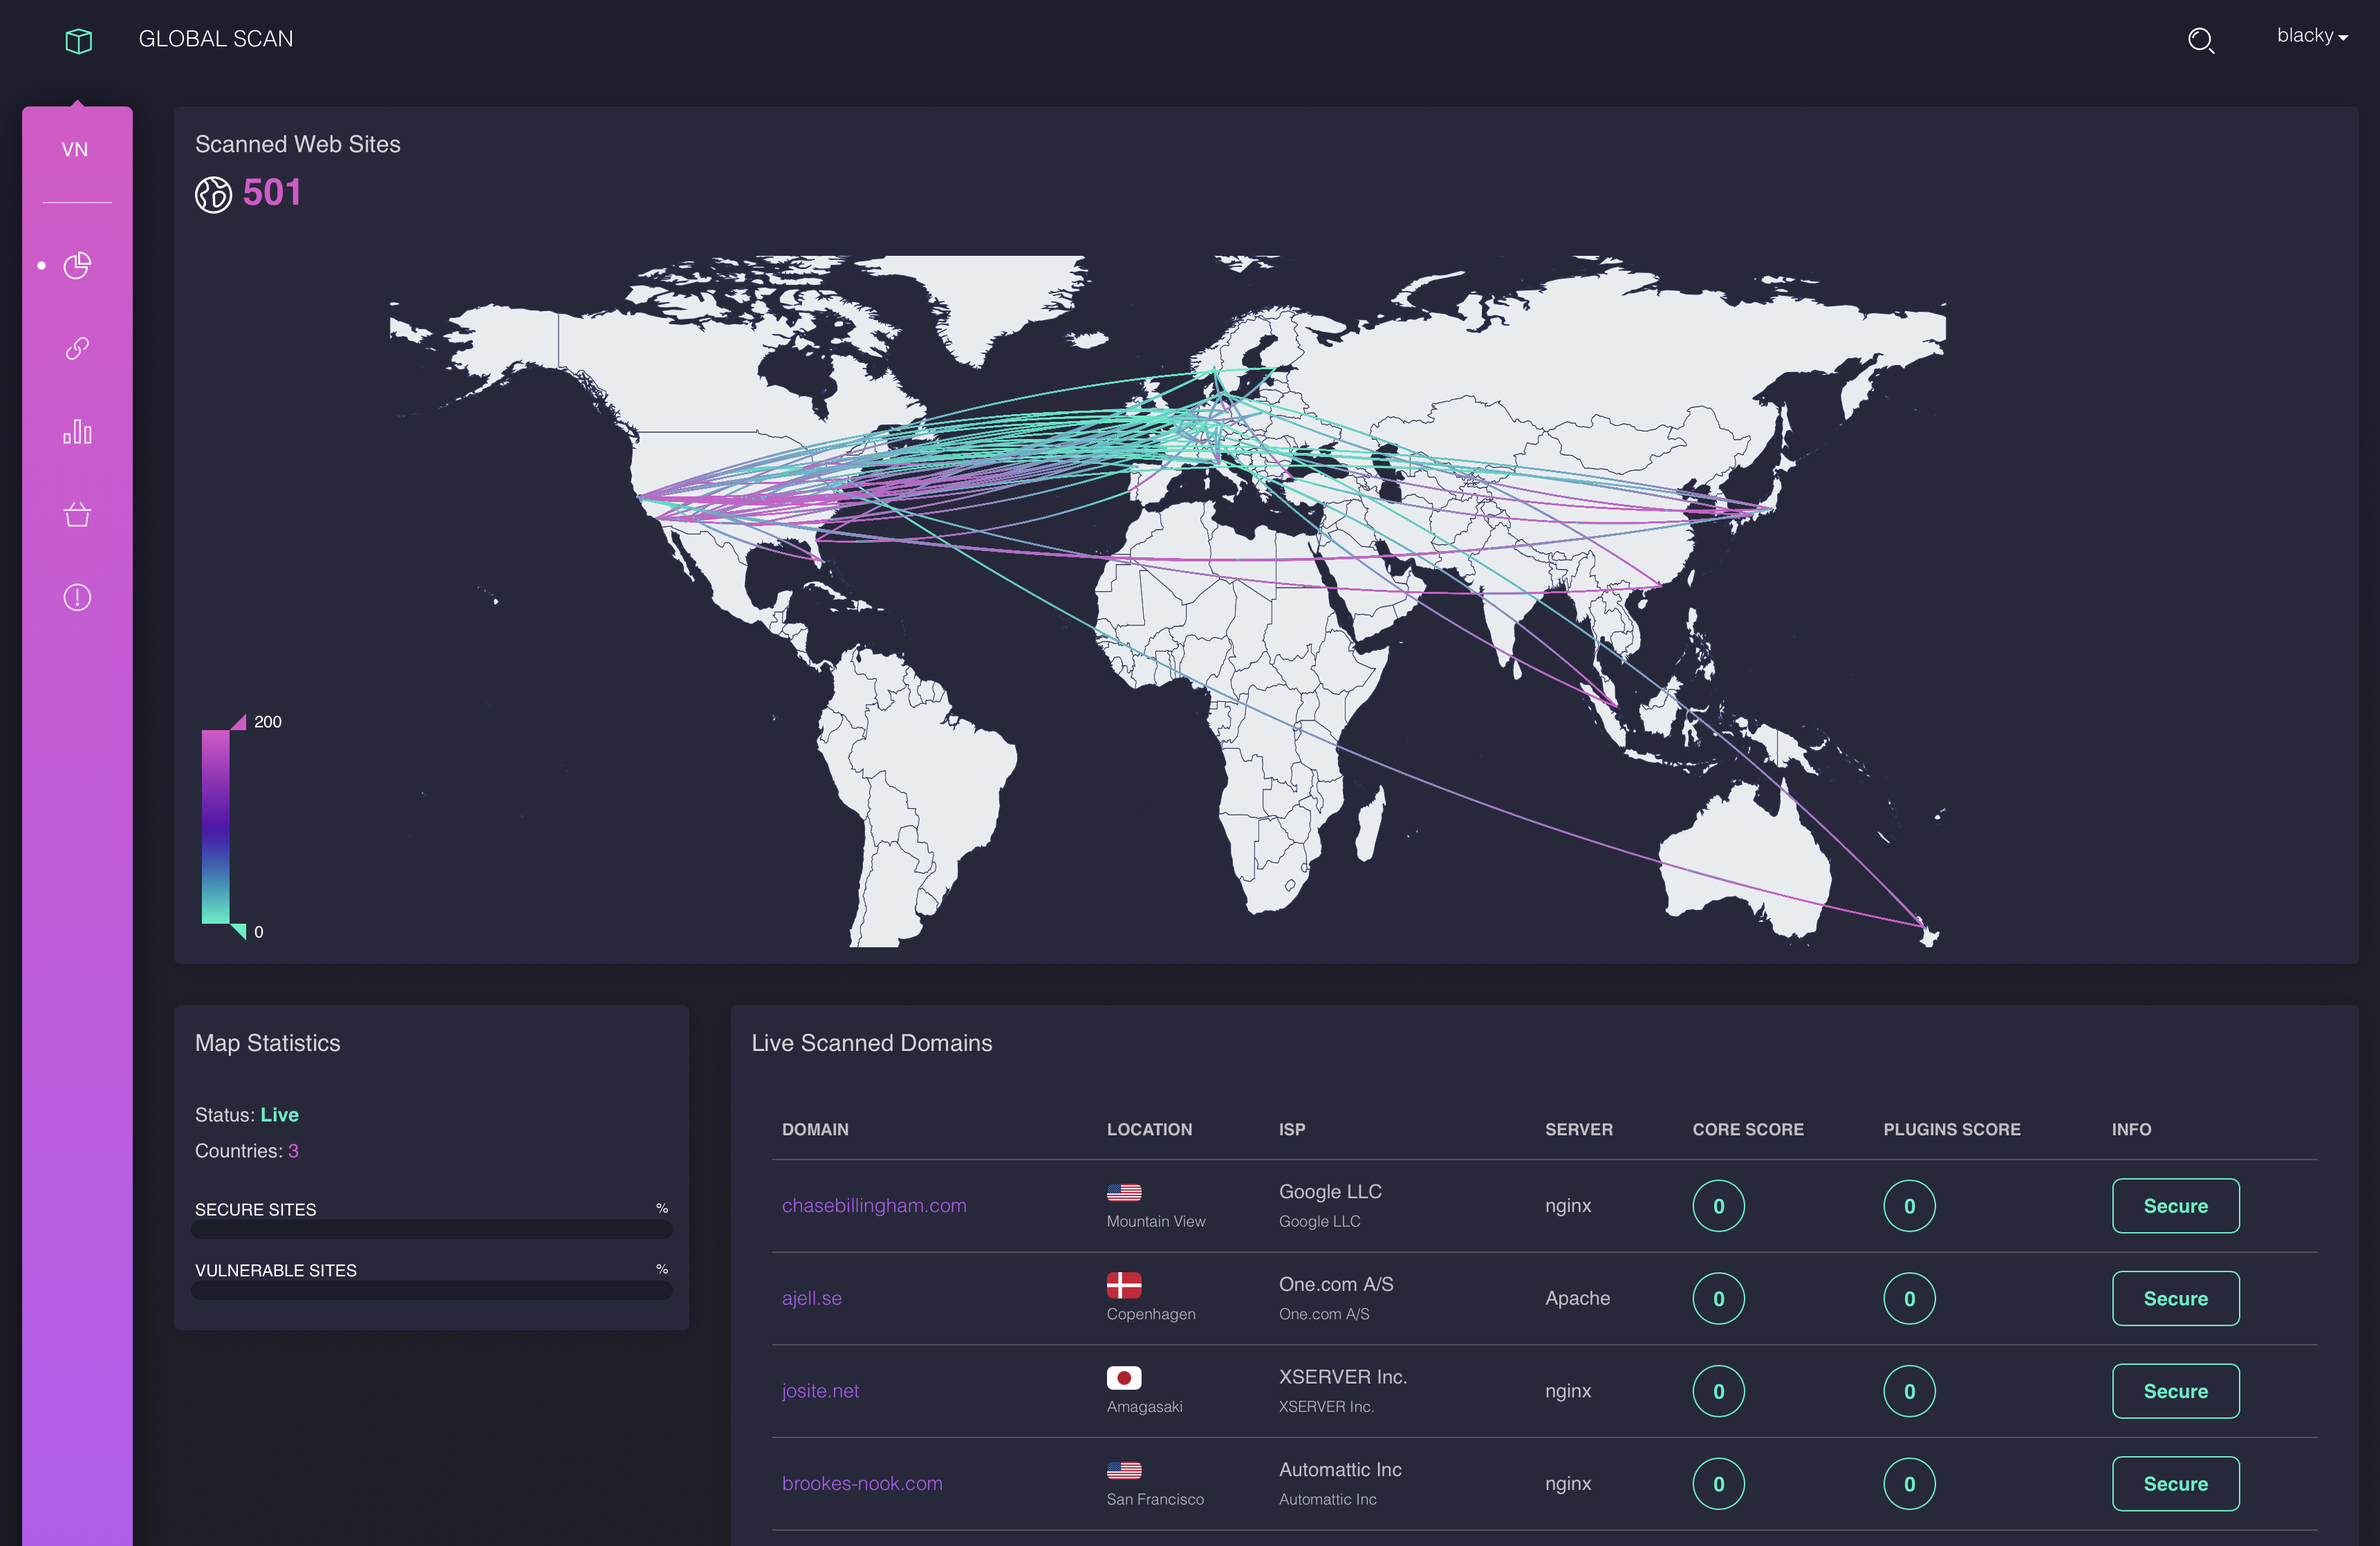
Task: Click Secure button for josite.net
Action: coord(2175,1391)
